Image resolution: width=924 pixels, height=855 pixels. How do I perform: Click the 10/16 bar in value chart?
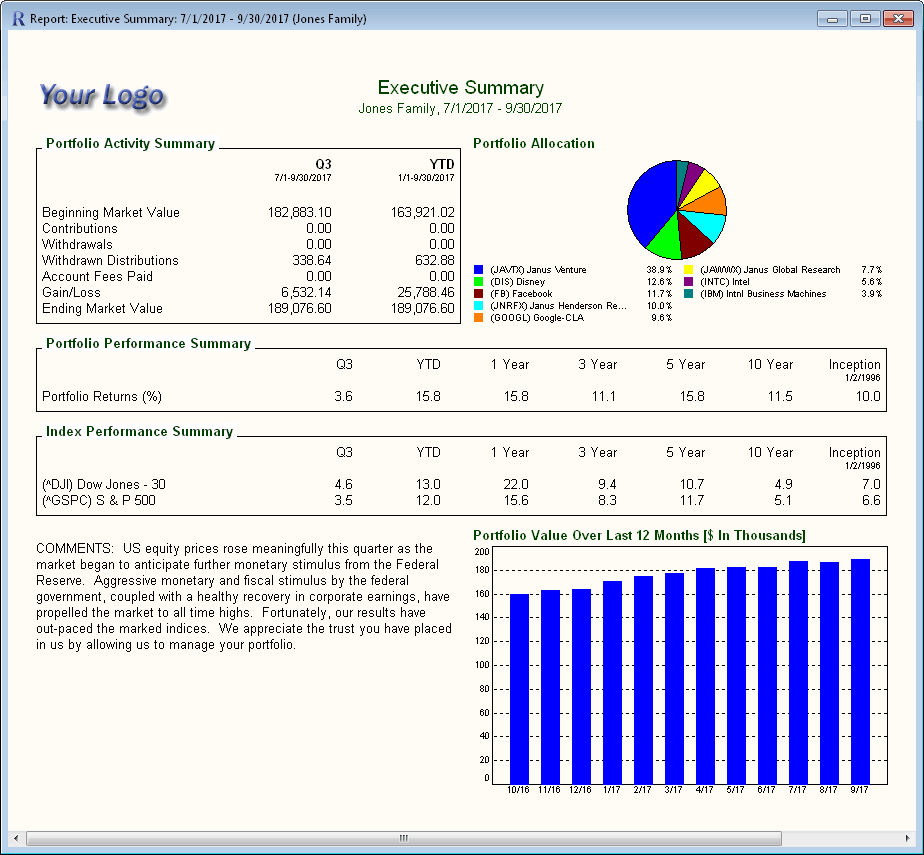[519, 689]
